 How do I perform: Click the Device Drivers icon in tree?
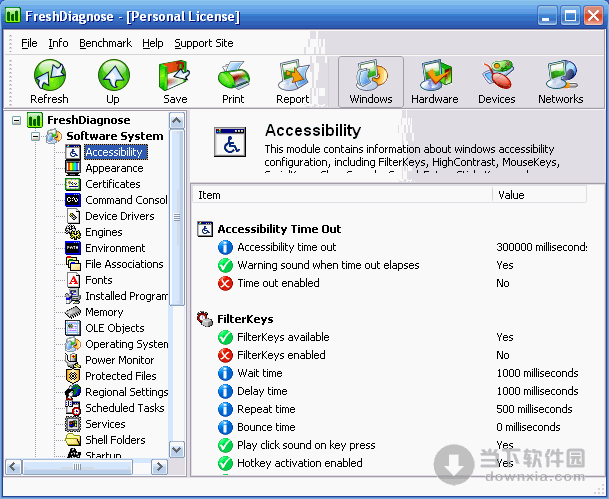[x=73, y=216]
